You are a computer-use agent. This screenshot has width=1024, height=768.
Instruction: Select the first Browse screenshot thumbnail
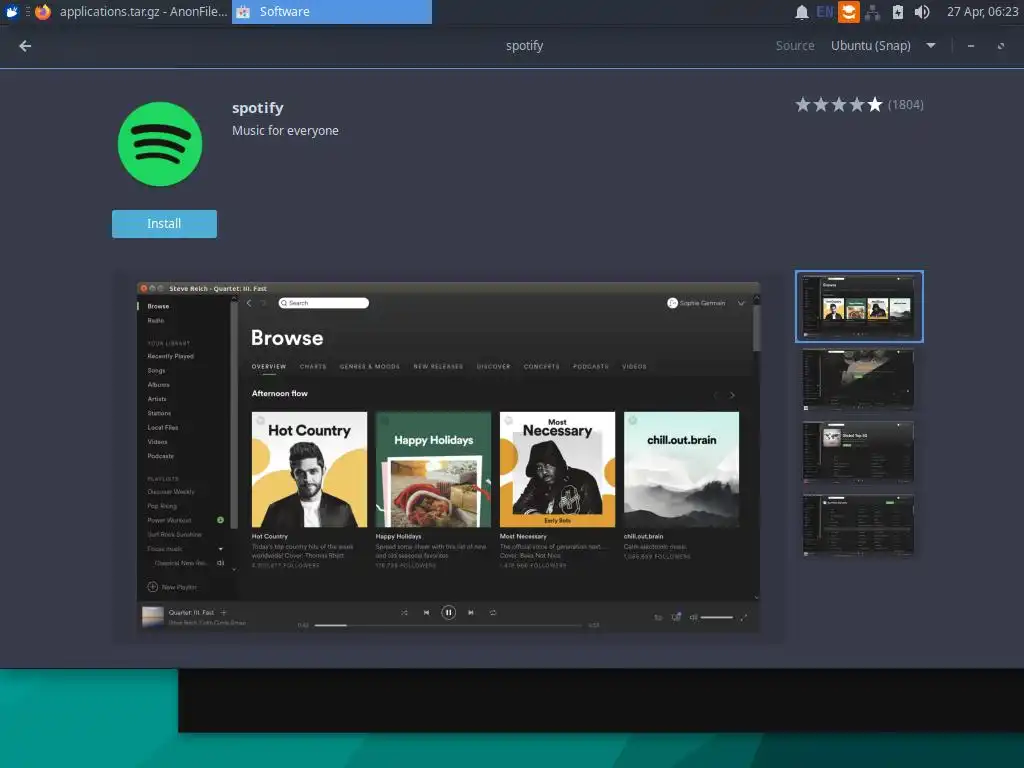click(859, 306)
